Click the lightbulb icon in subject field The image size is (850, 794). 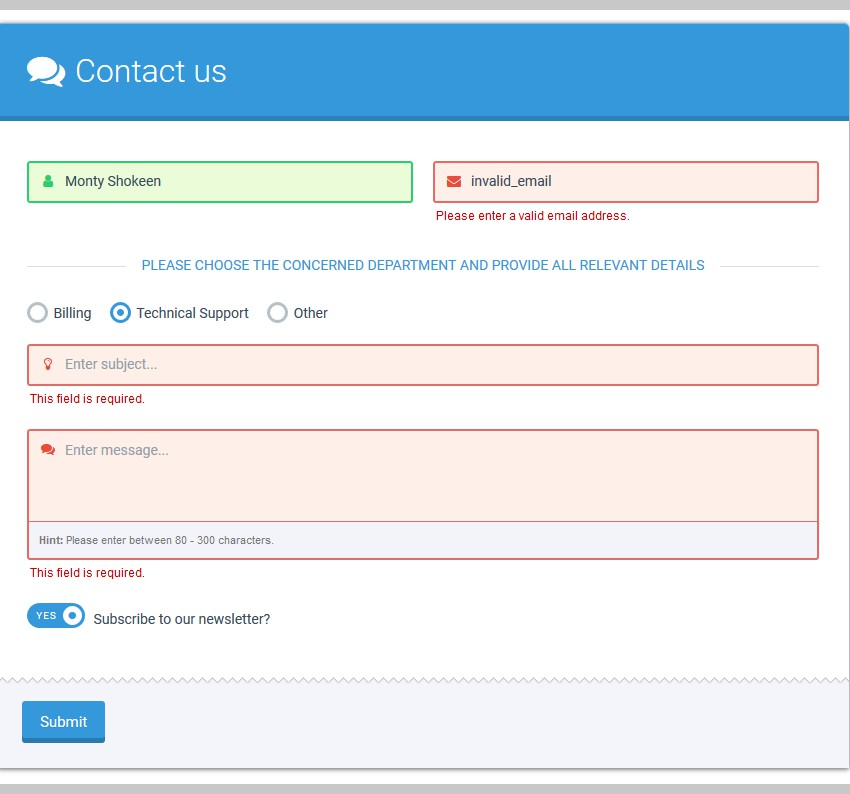tap(48, 364)
